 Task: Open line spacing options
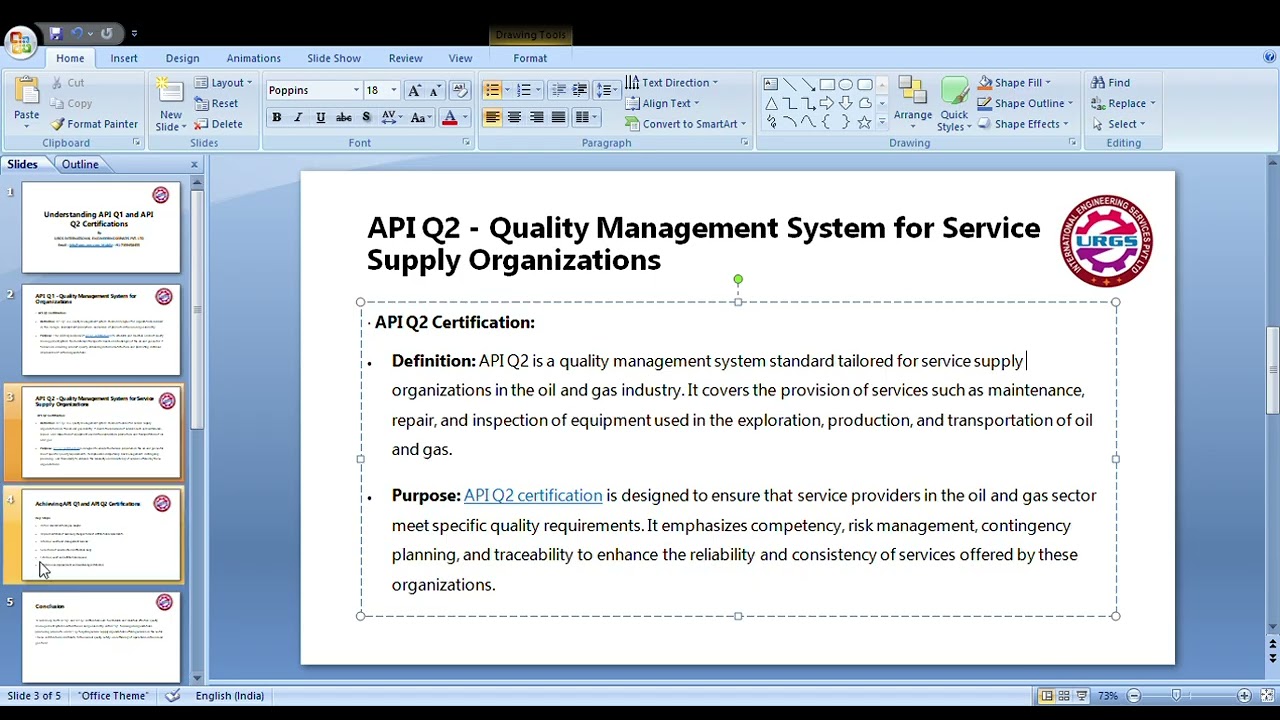click(x=607, y=90)
